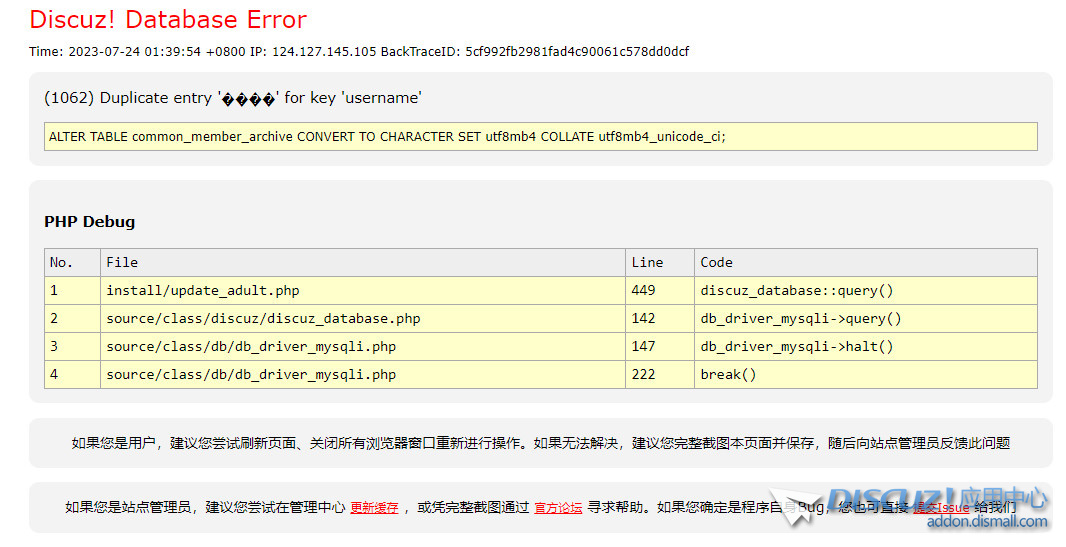Screen dimensions: 1066x547
Task: Open the 提交Issue link
Action: pos(941,508)
